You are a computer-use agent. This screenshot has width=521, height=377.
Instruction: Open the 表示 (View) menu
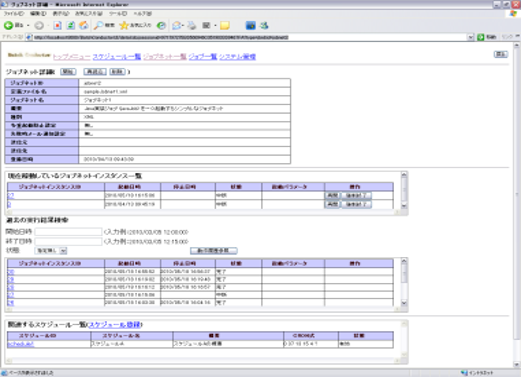click(x=61, y=14)
